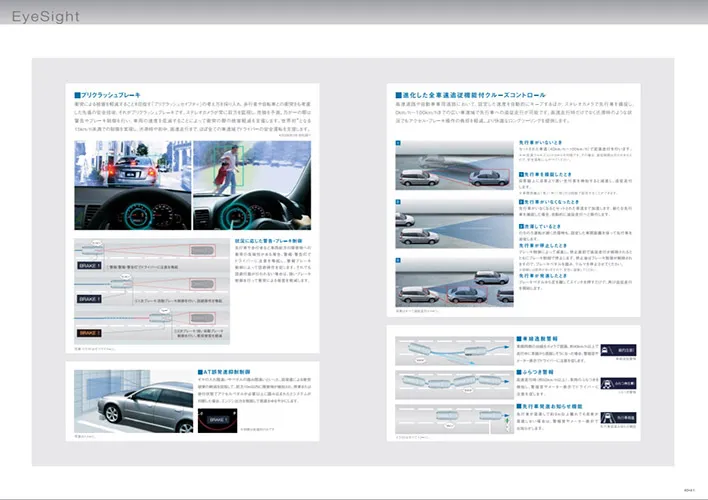Click the 先行車発進お知らせ機能 heading
Screen dimensions: 708x500
pyautogui.click(x=553, y=407)
